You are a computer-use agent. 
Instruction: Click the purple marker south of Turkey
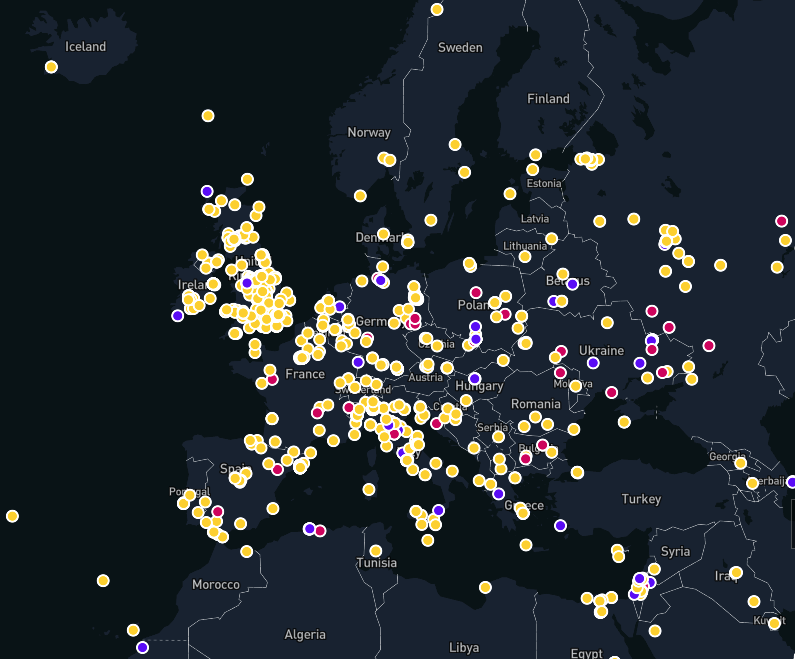560,525
